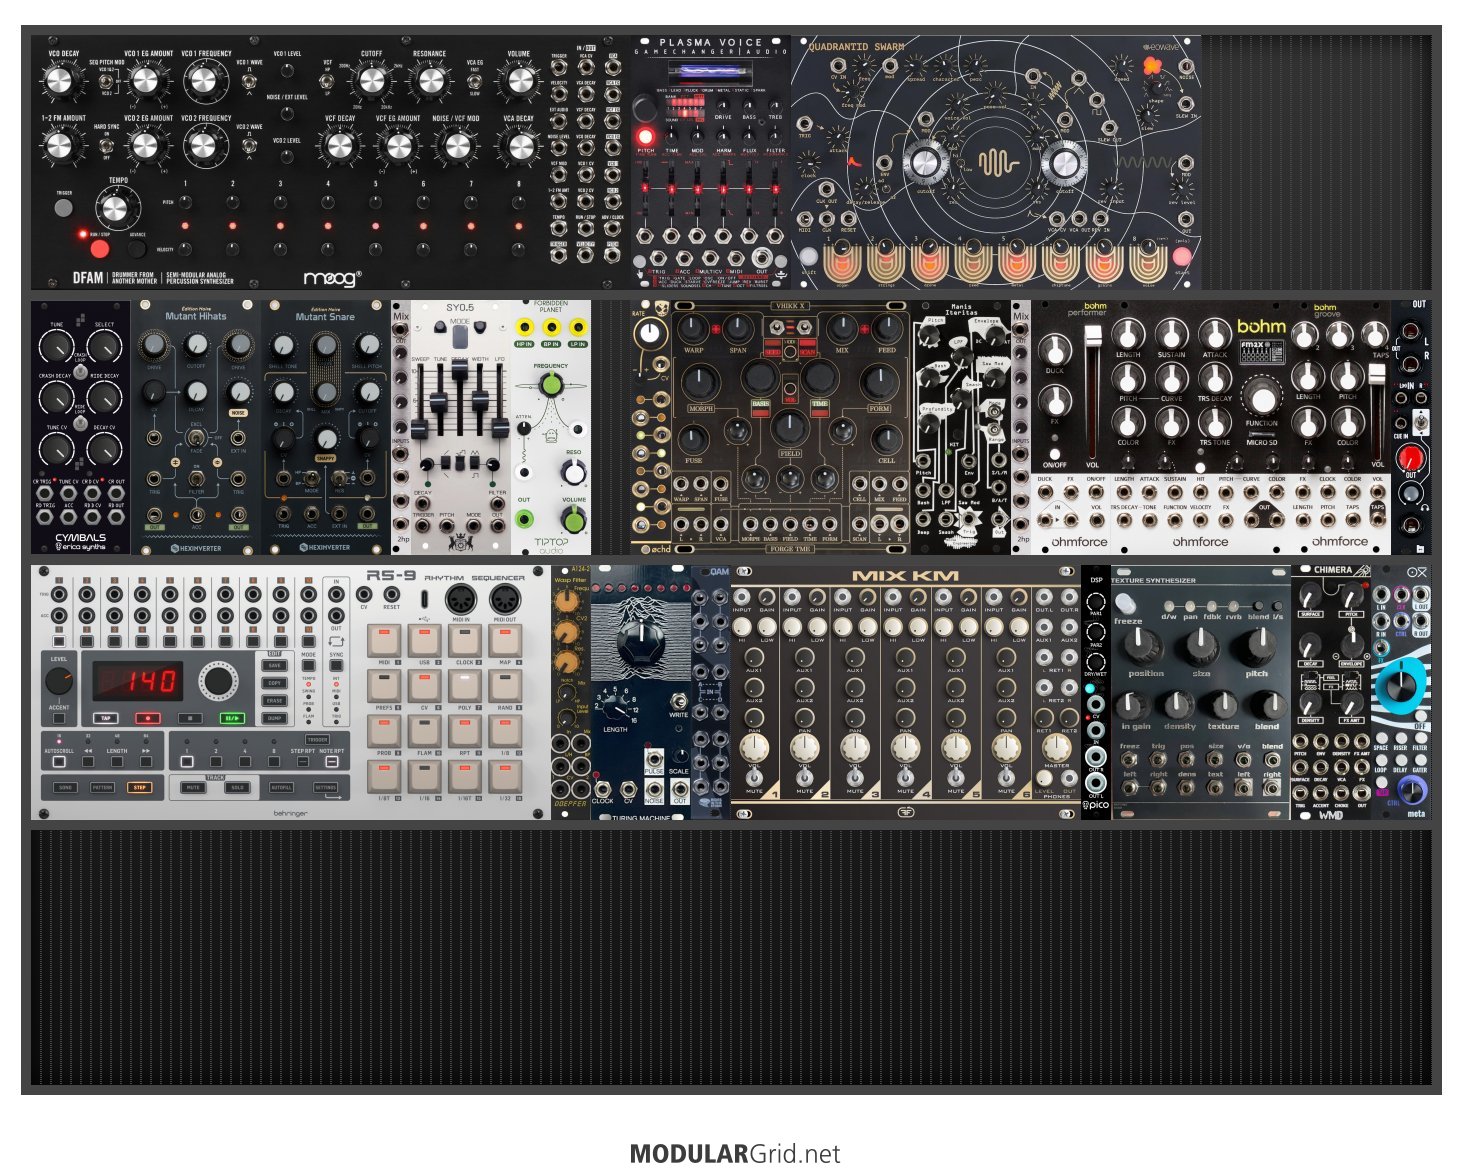Flip the WRITE switch on Turing Machine
The width and height of the screenshot is (1472, 1175).
[680, 700]
